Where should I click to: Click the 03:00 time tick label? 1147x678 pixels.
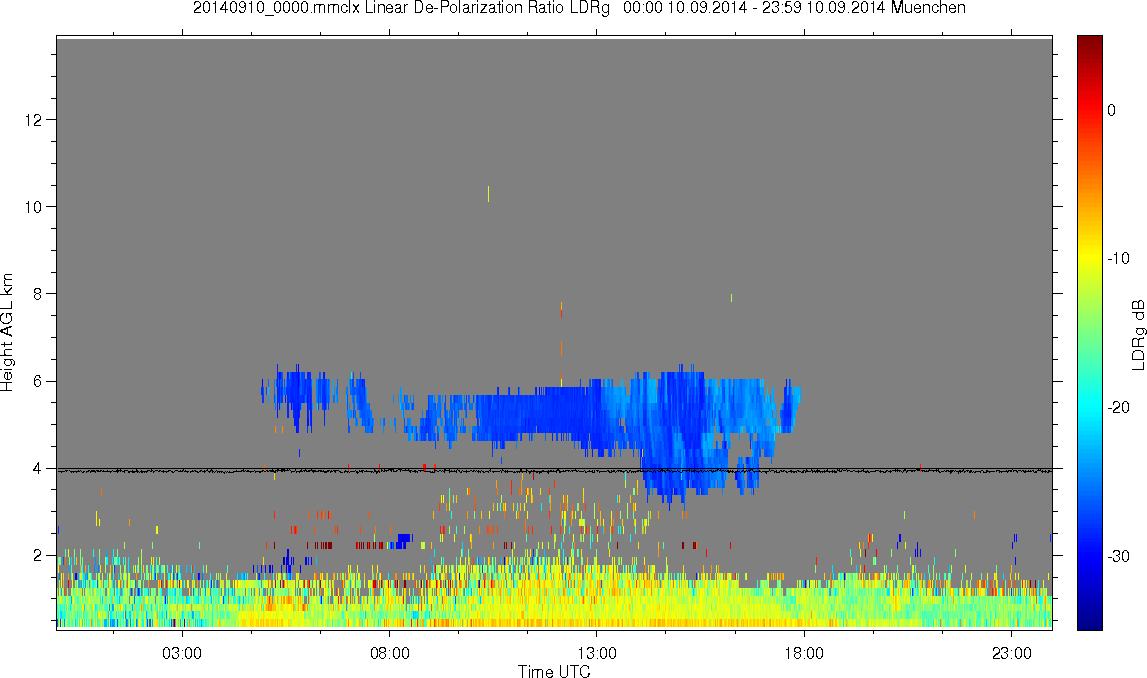pyautogui.click(x=181, y=652)
